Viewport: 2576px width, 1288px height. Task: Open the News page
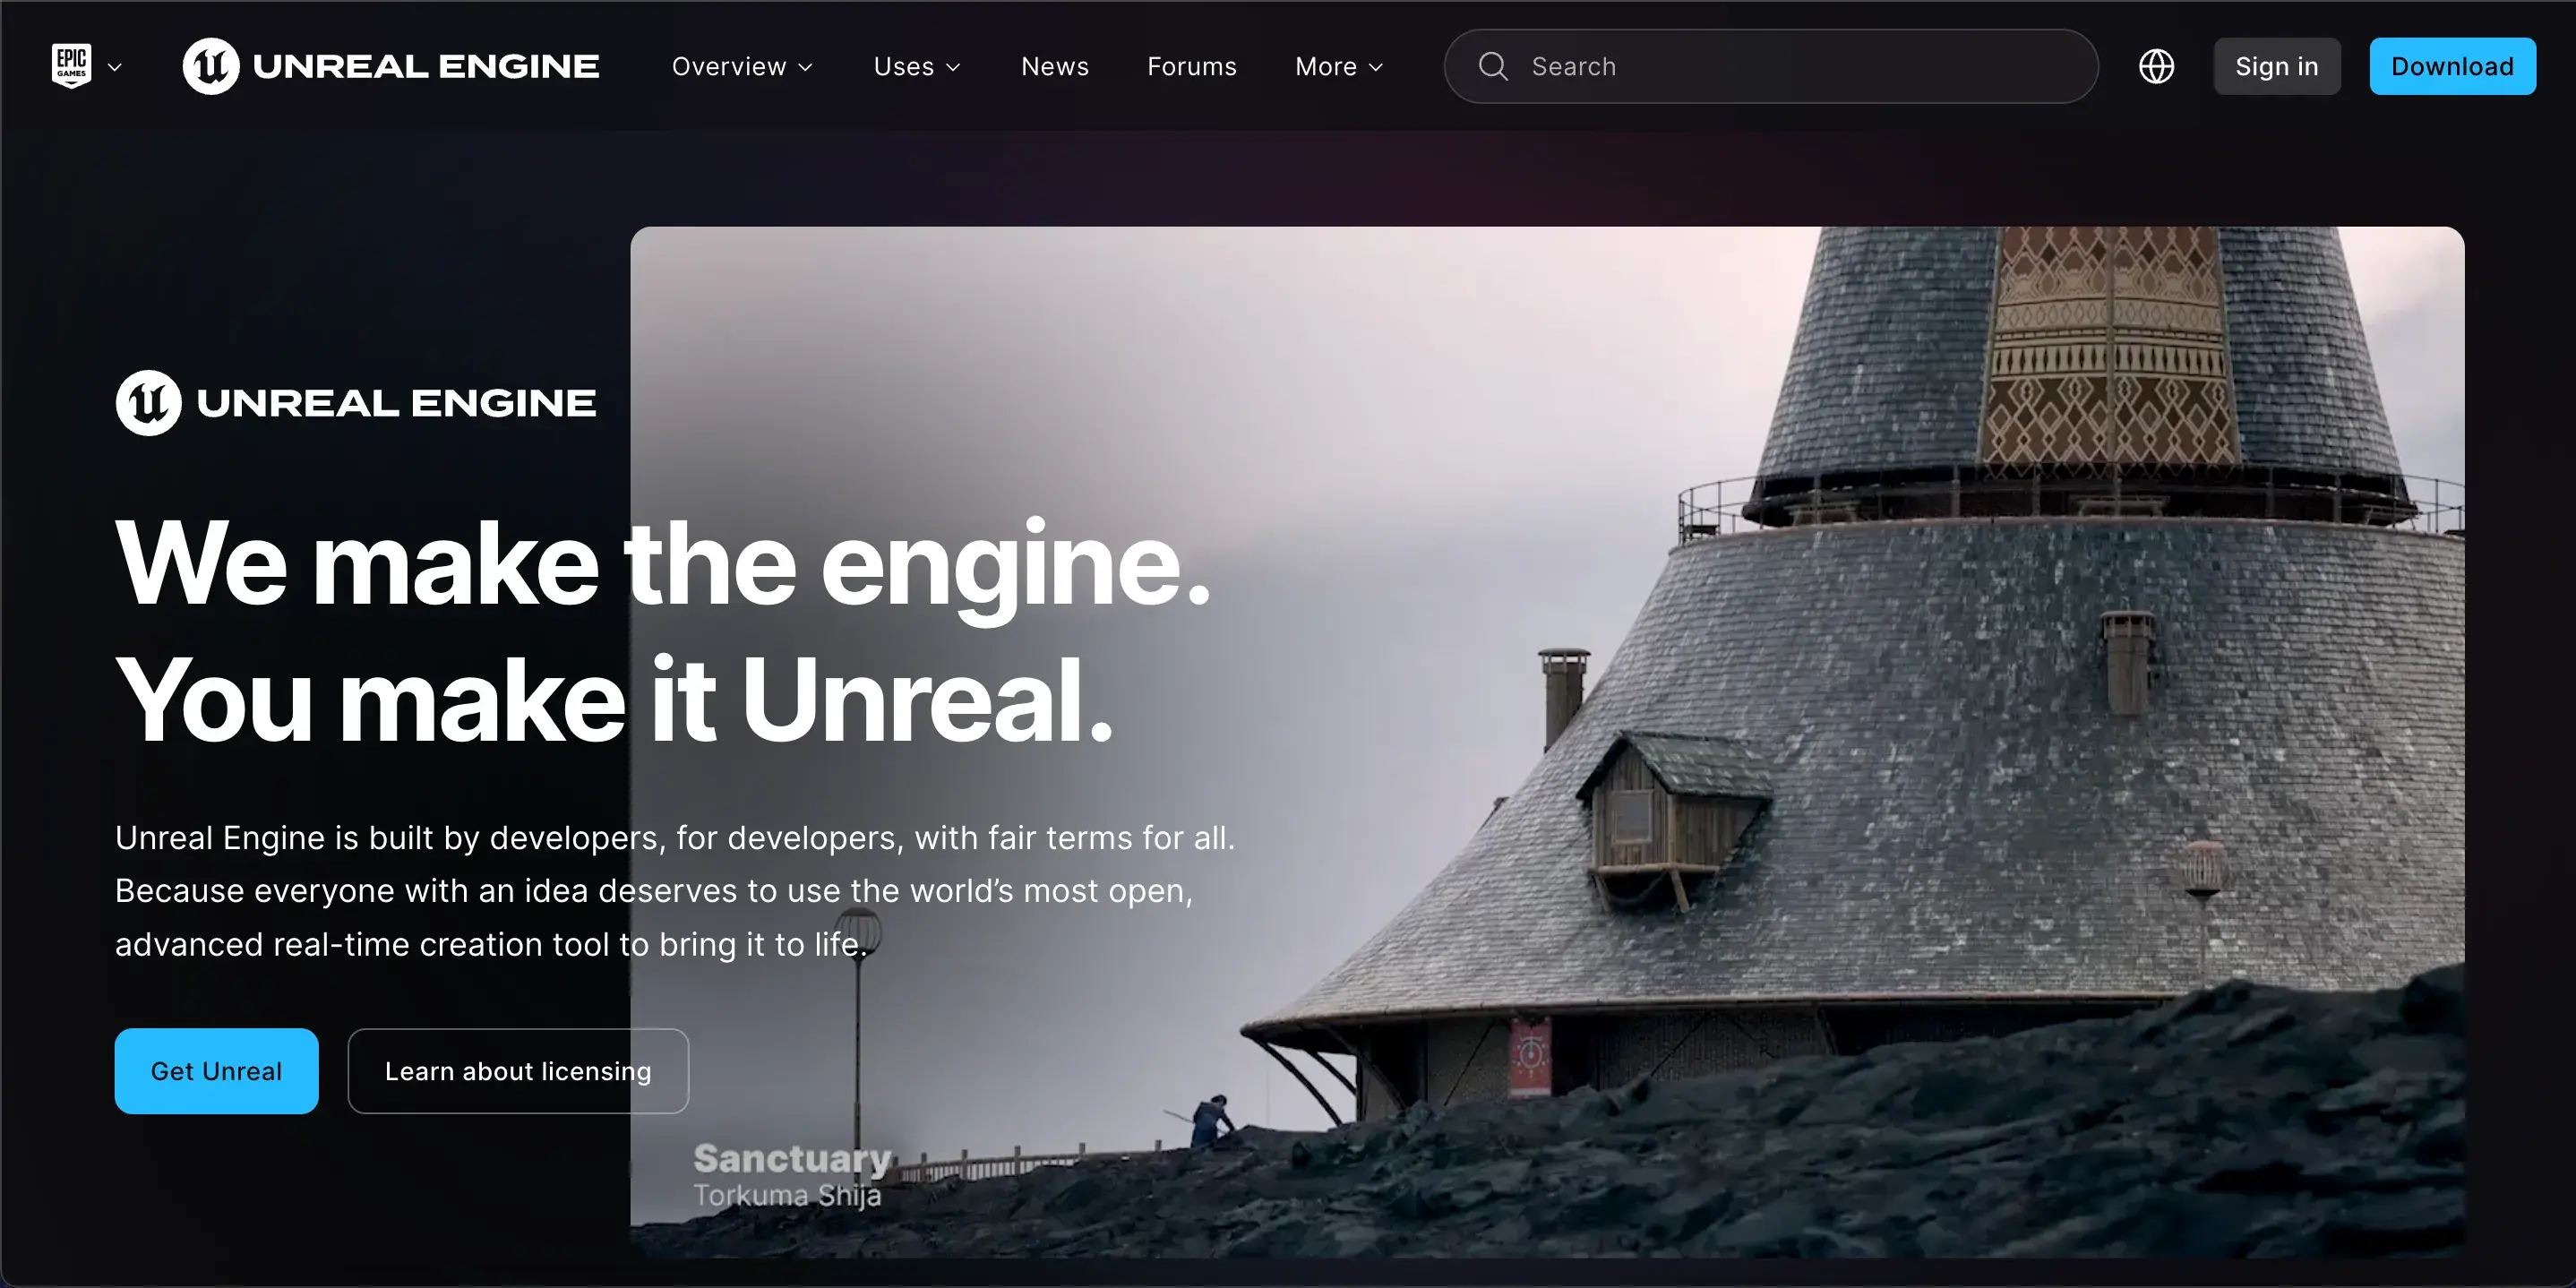(x=1054, y=65)
